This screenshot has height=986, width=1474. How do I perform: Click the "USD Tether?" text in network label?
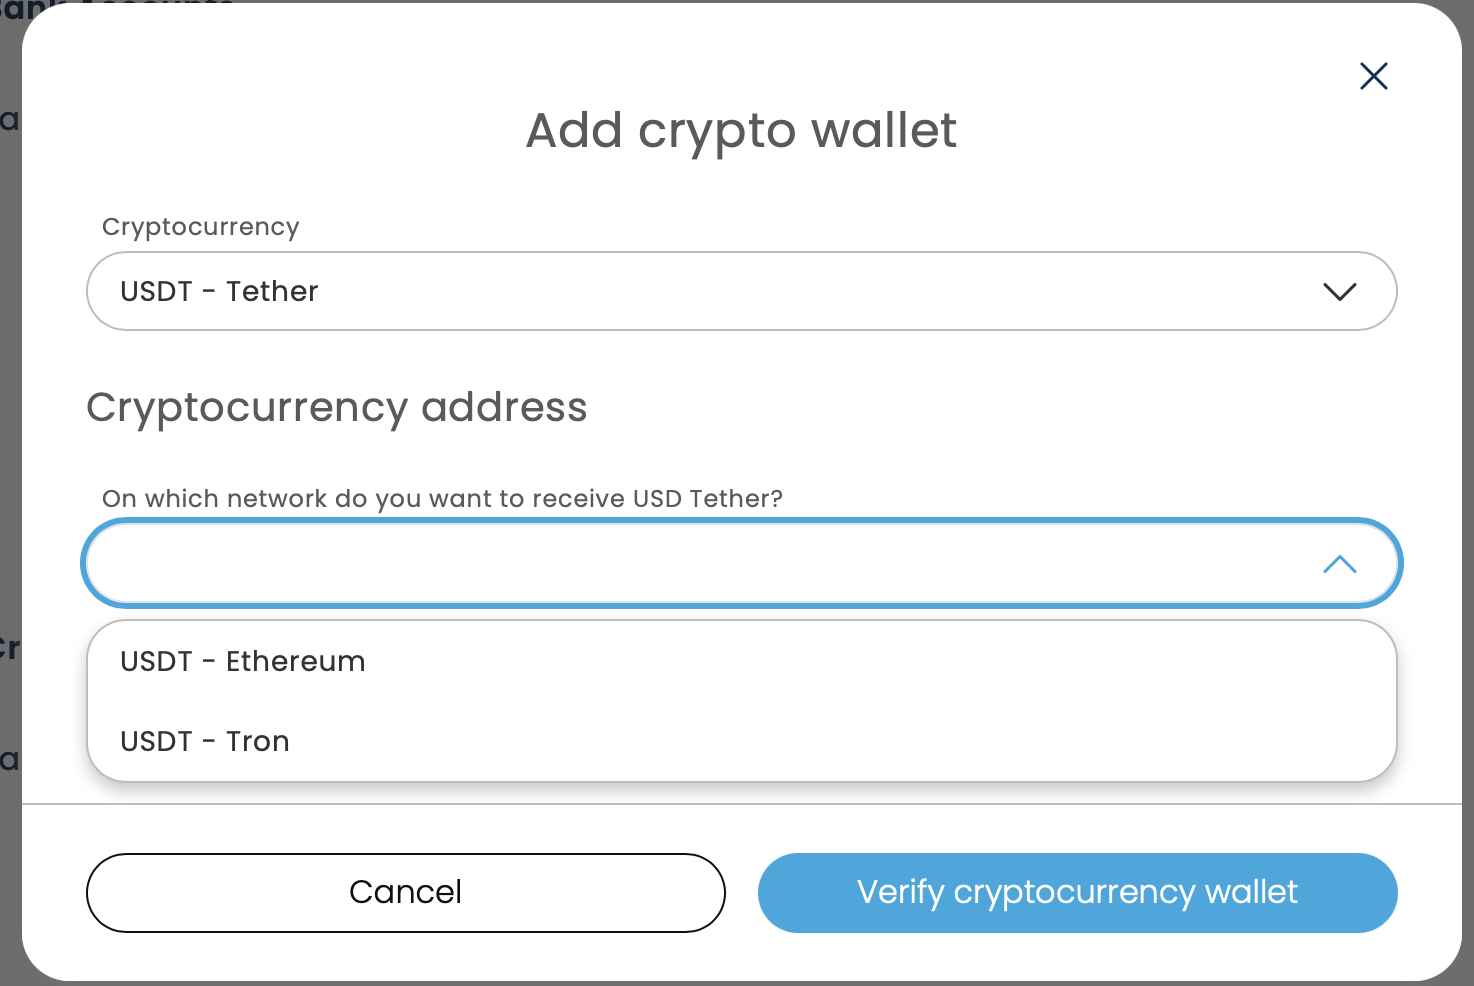click(707, 499)
